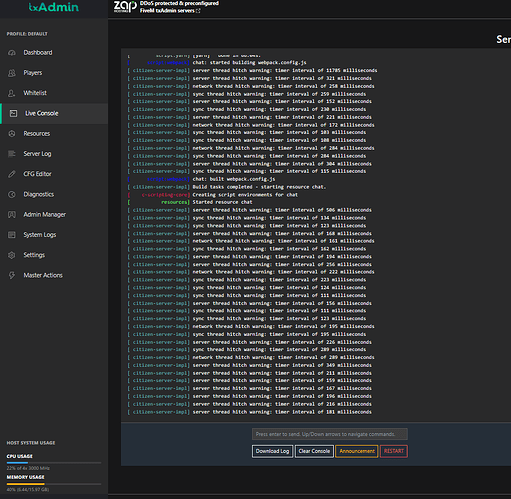Image resolution: width=511 pixels, height=499 pixels.
Task: Click the Live Console terminal icon
Action: [13, 113]
